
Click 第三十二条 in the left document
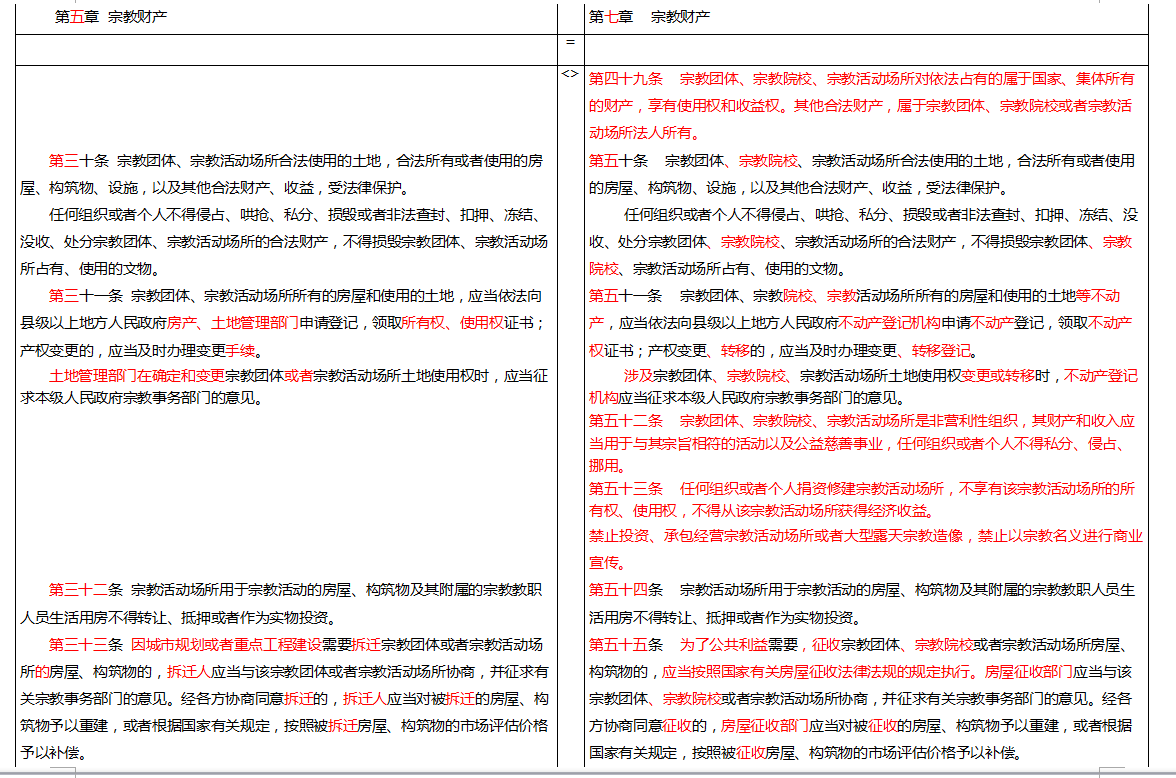[86, 589]
